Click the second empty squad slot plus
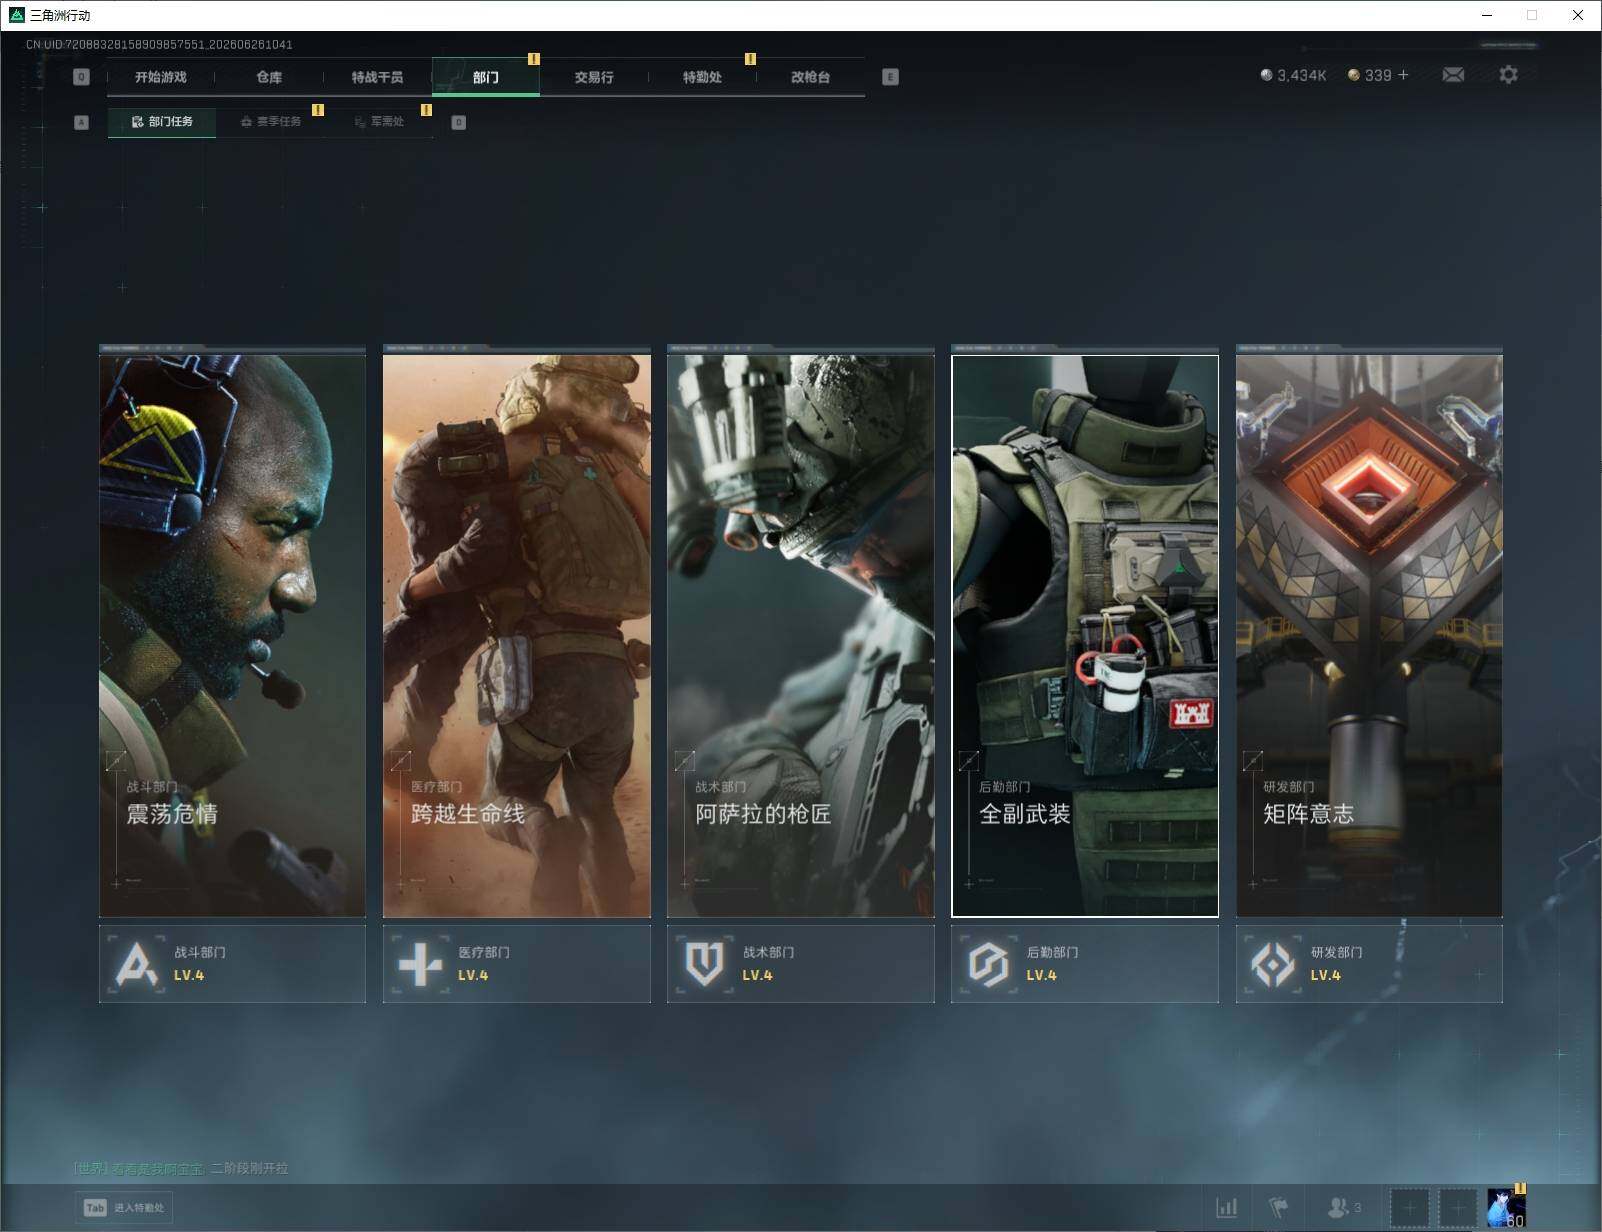Viewport: 1602px width, 1232px height. [1458, 1208]
